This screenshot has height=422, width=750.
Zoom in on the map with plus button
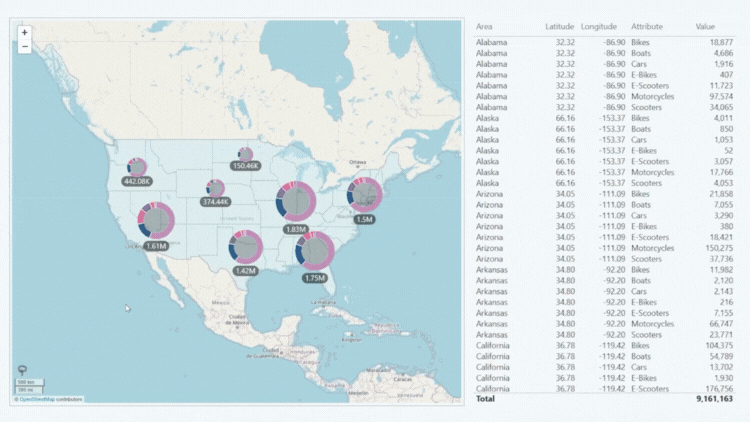click(24, 33)
